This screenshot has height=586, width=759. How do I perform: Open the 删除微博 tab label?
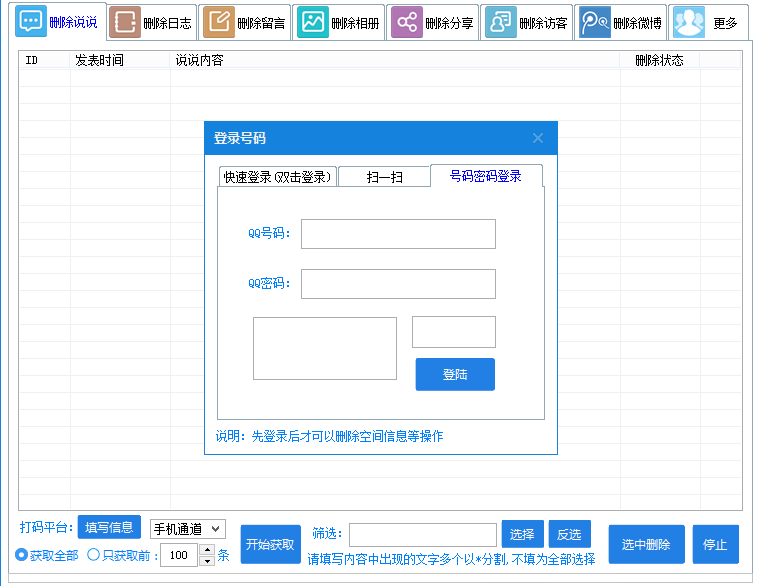tap(637, 23)
